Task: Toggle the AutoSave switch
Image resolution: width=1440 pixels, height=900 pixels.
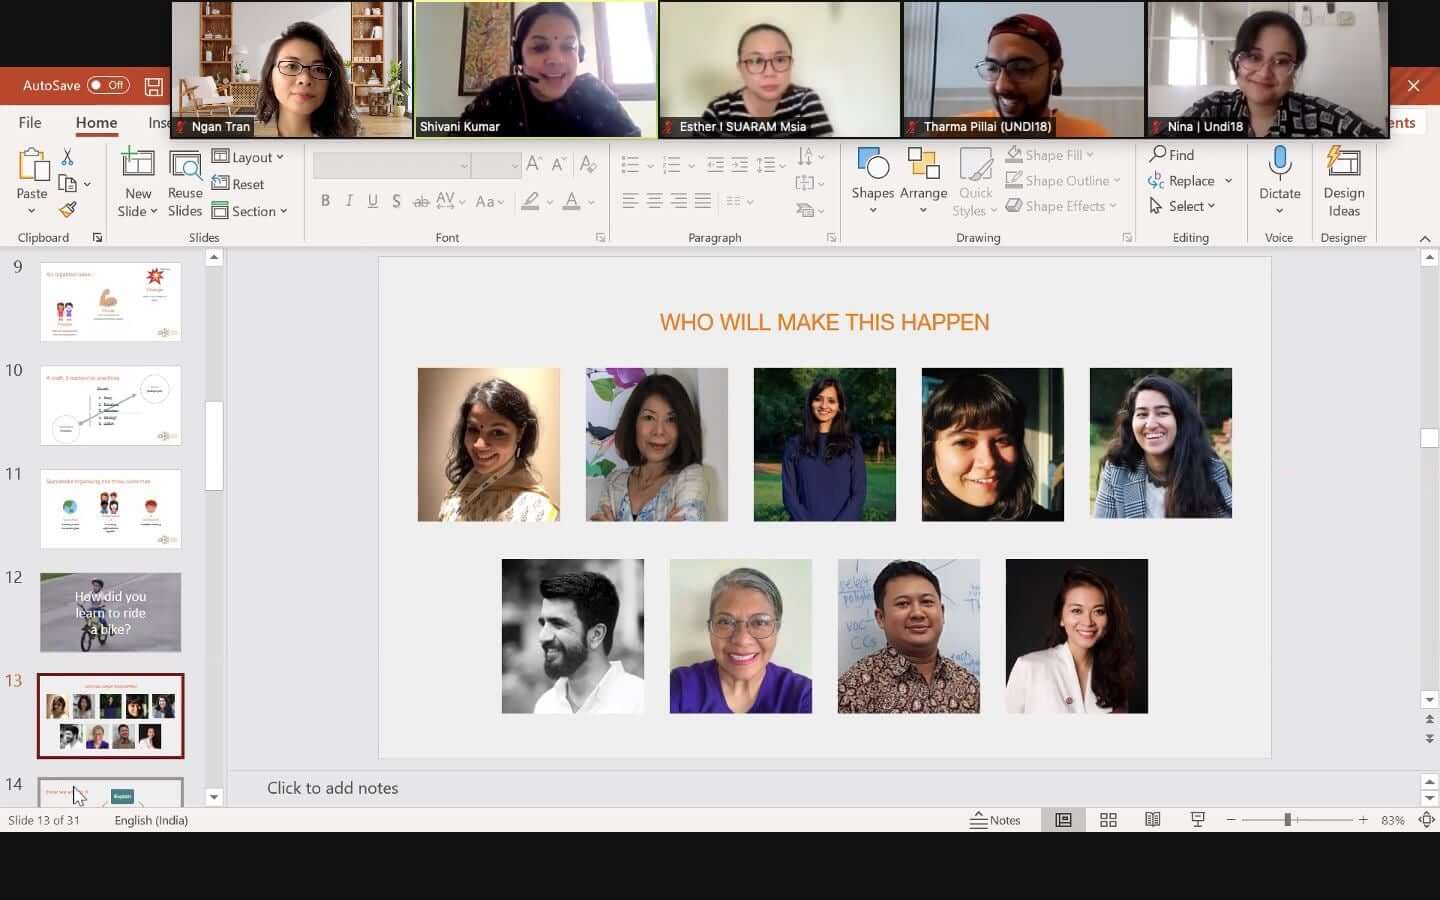Action: (x=108, y=85)
